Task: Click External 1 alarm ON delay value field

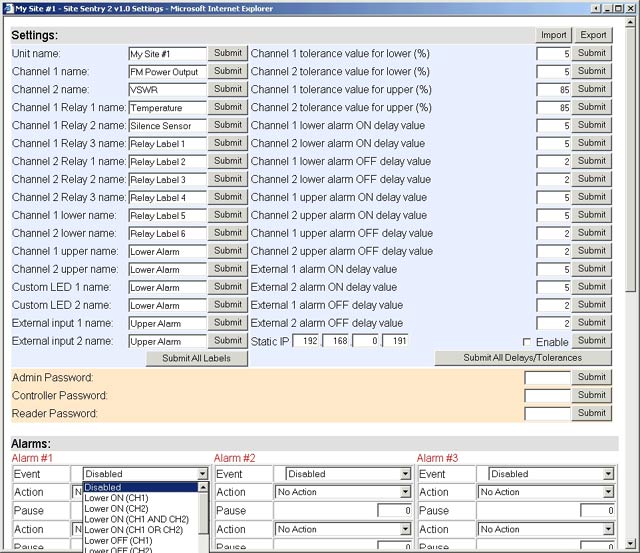Action: 553,269
